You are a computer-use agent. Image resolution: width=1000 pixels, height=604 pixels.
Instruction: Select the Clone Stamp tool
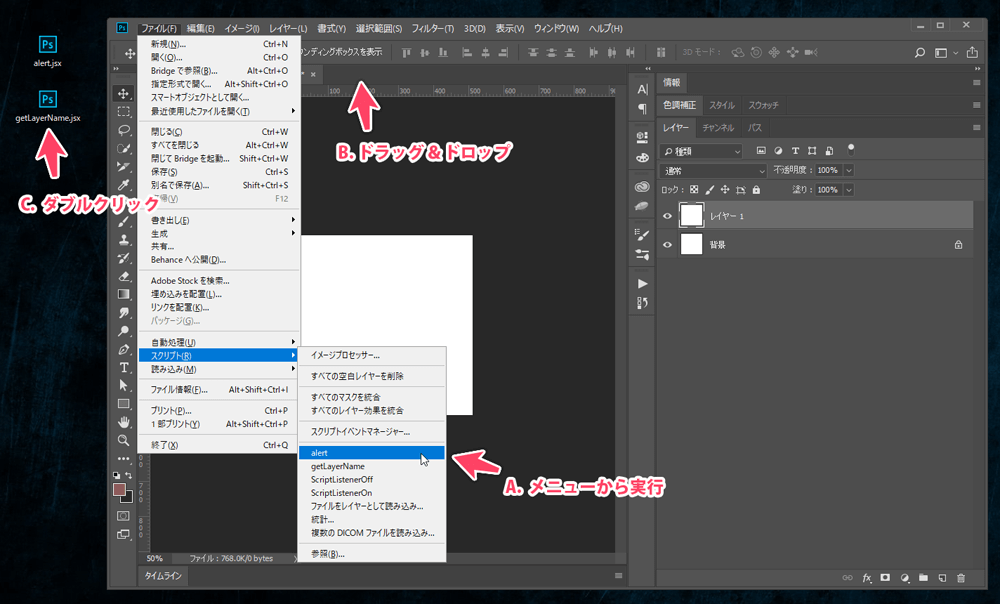click(124, 240)
